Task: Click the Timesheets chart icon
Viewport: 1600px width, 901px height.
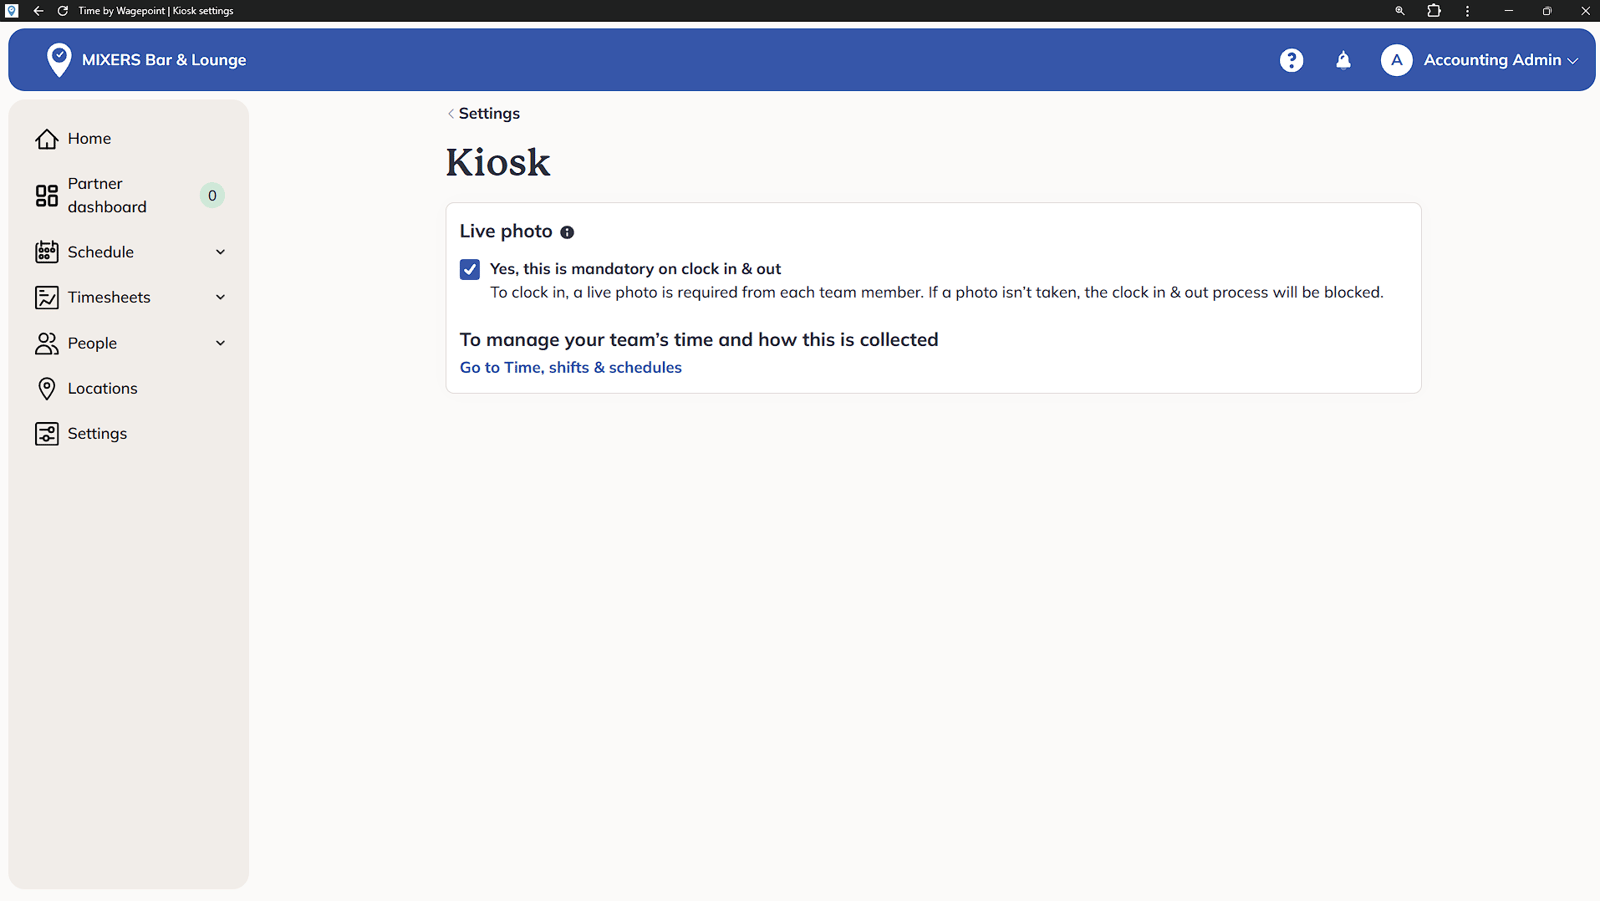Action: (x=47, y=297)
